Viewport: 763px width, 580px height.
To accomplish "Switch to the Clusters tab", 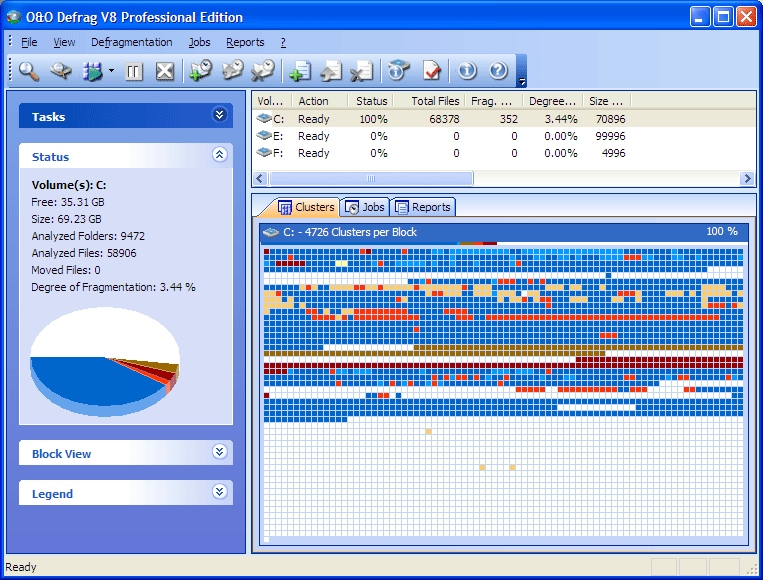I will pyautogui.click(x=307, y=207).
